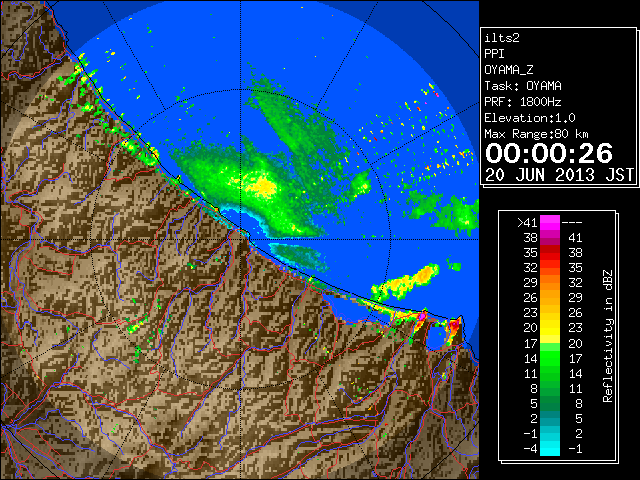The height and width of the screenshot is (480, 640).
Task: Click the date text 20 JUN 2013 JST
Action: pos(559,175)
